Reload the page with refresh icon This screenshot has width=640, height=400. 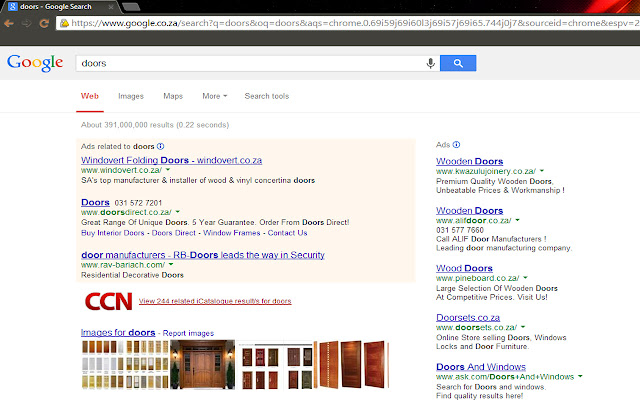(x=44, y=24)
